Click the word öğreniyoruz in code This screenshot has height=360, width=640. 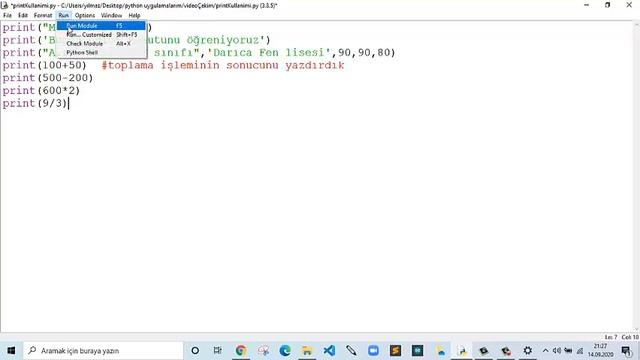pos(223,40)
